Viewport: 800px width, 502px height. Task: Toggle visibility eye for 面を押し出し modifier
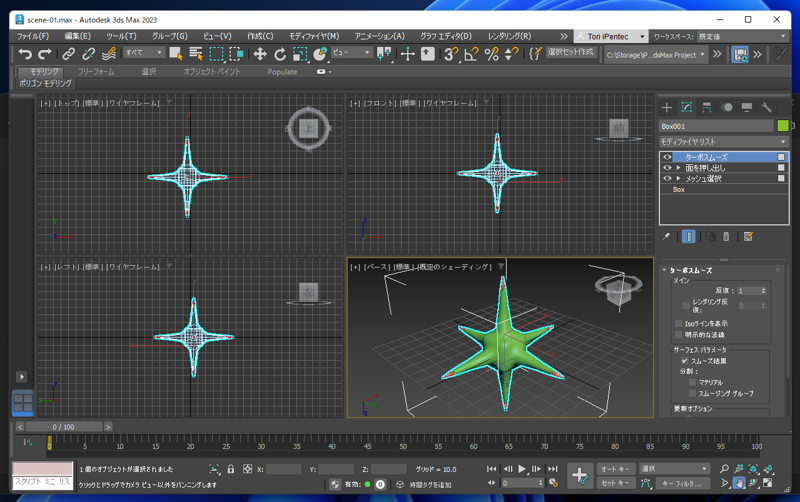[667, 167]
